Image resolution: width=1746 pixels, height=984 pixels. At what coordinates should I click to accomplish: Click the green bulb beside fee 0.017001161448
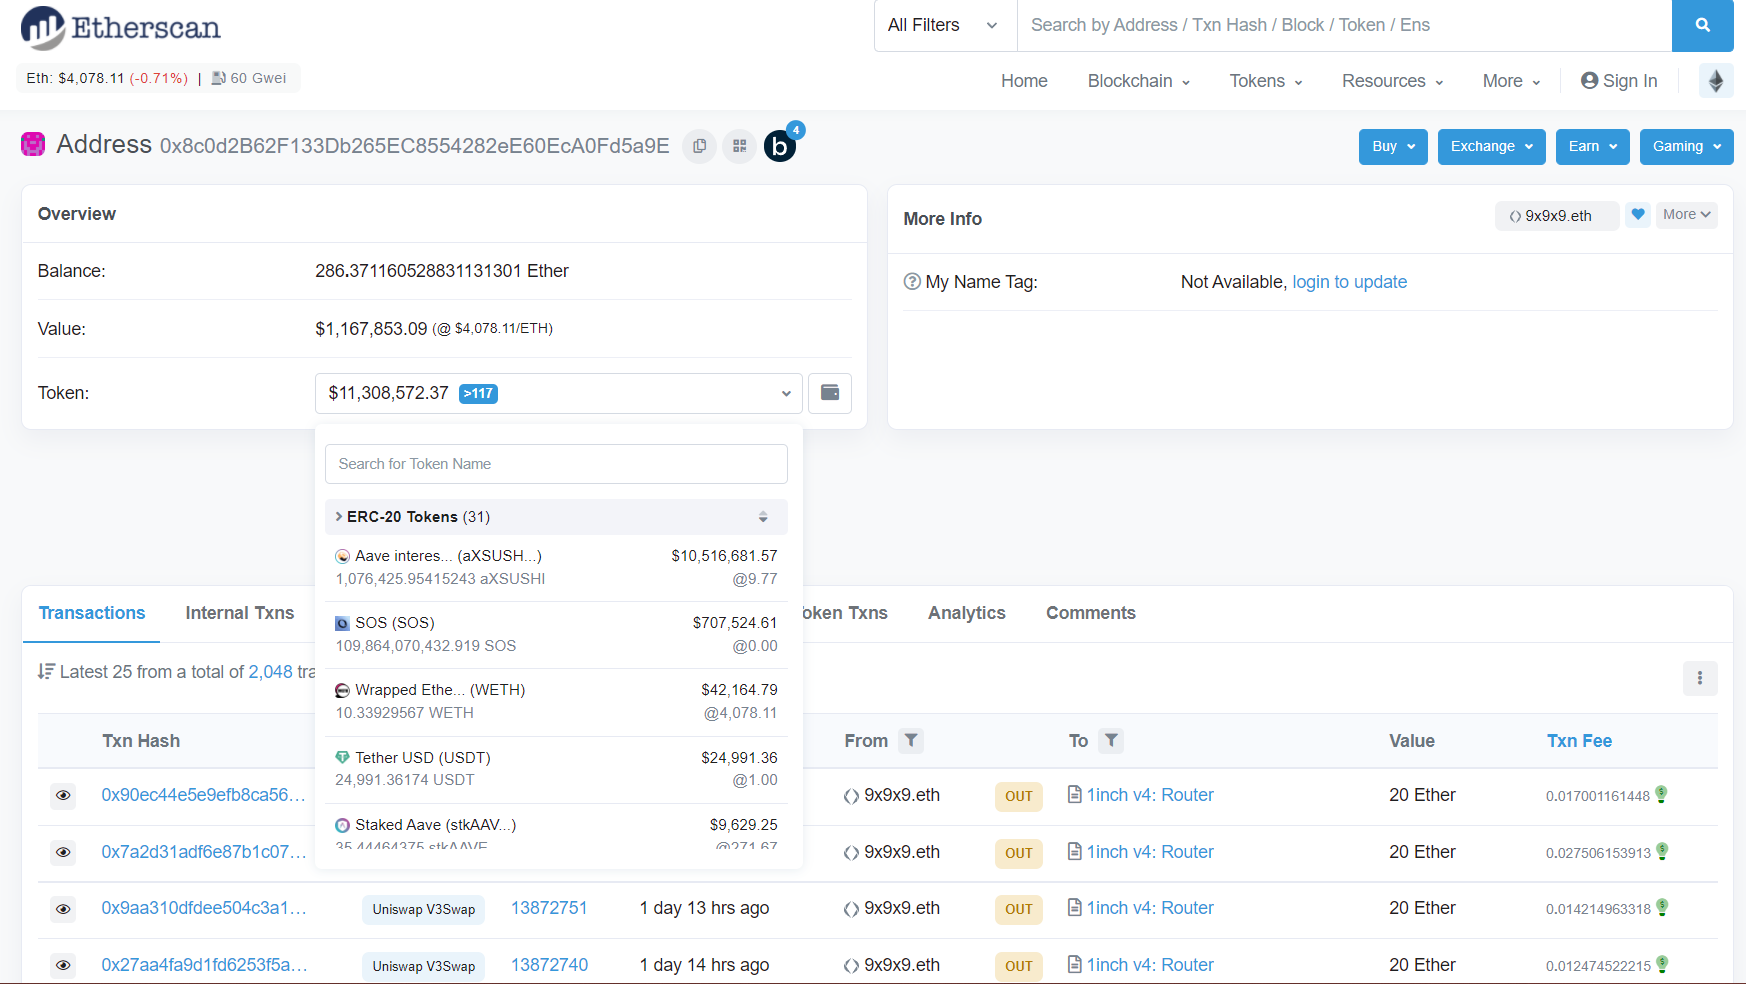[x=1661, y=794]
